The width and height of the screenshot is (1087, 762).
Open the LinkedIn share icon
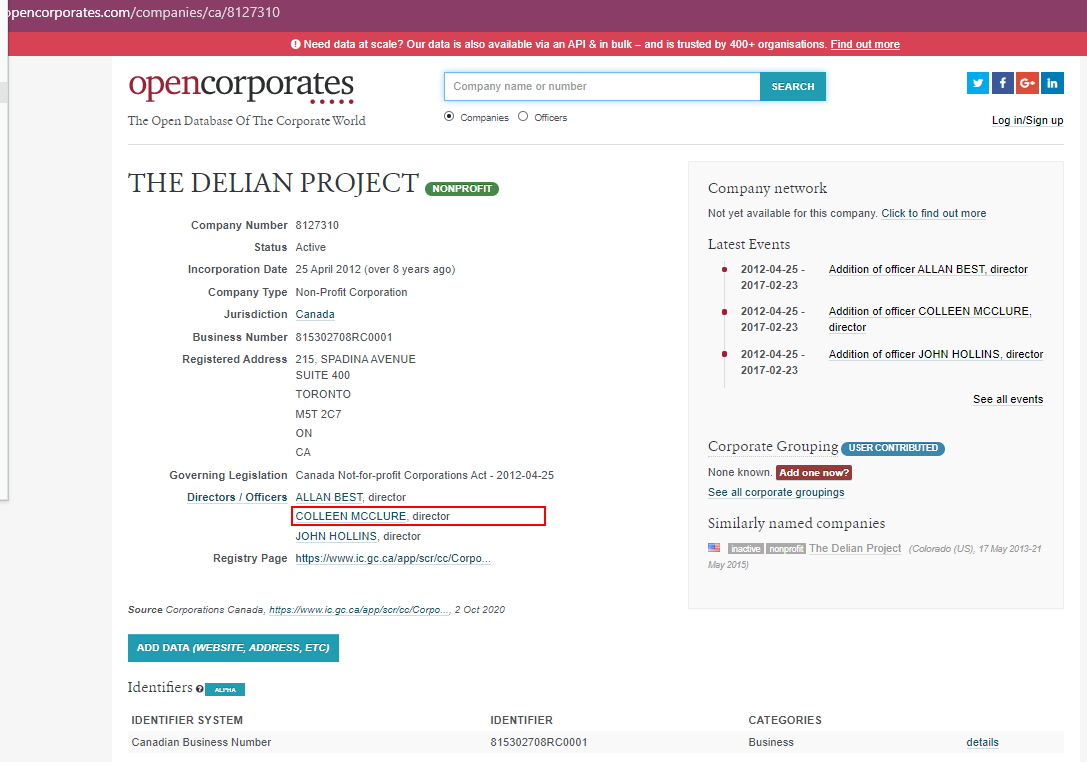(1052, 83)
